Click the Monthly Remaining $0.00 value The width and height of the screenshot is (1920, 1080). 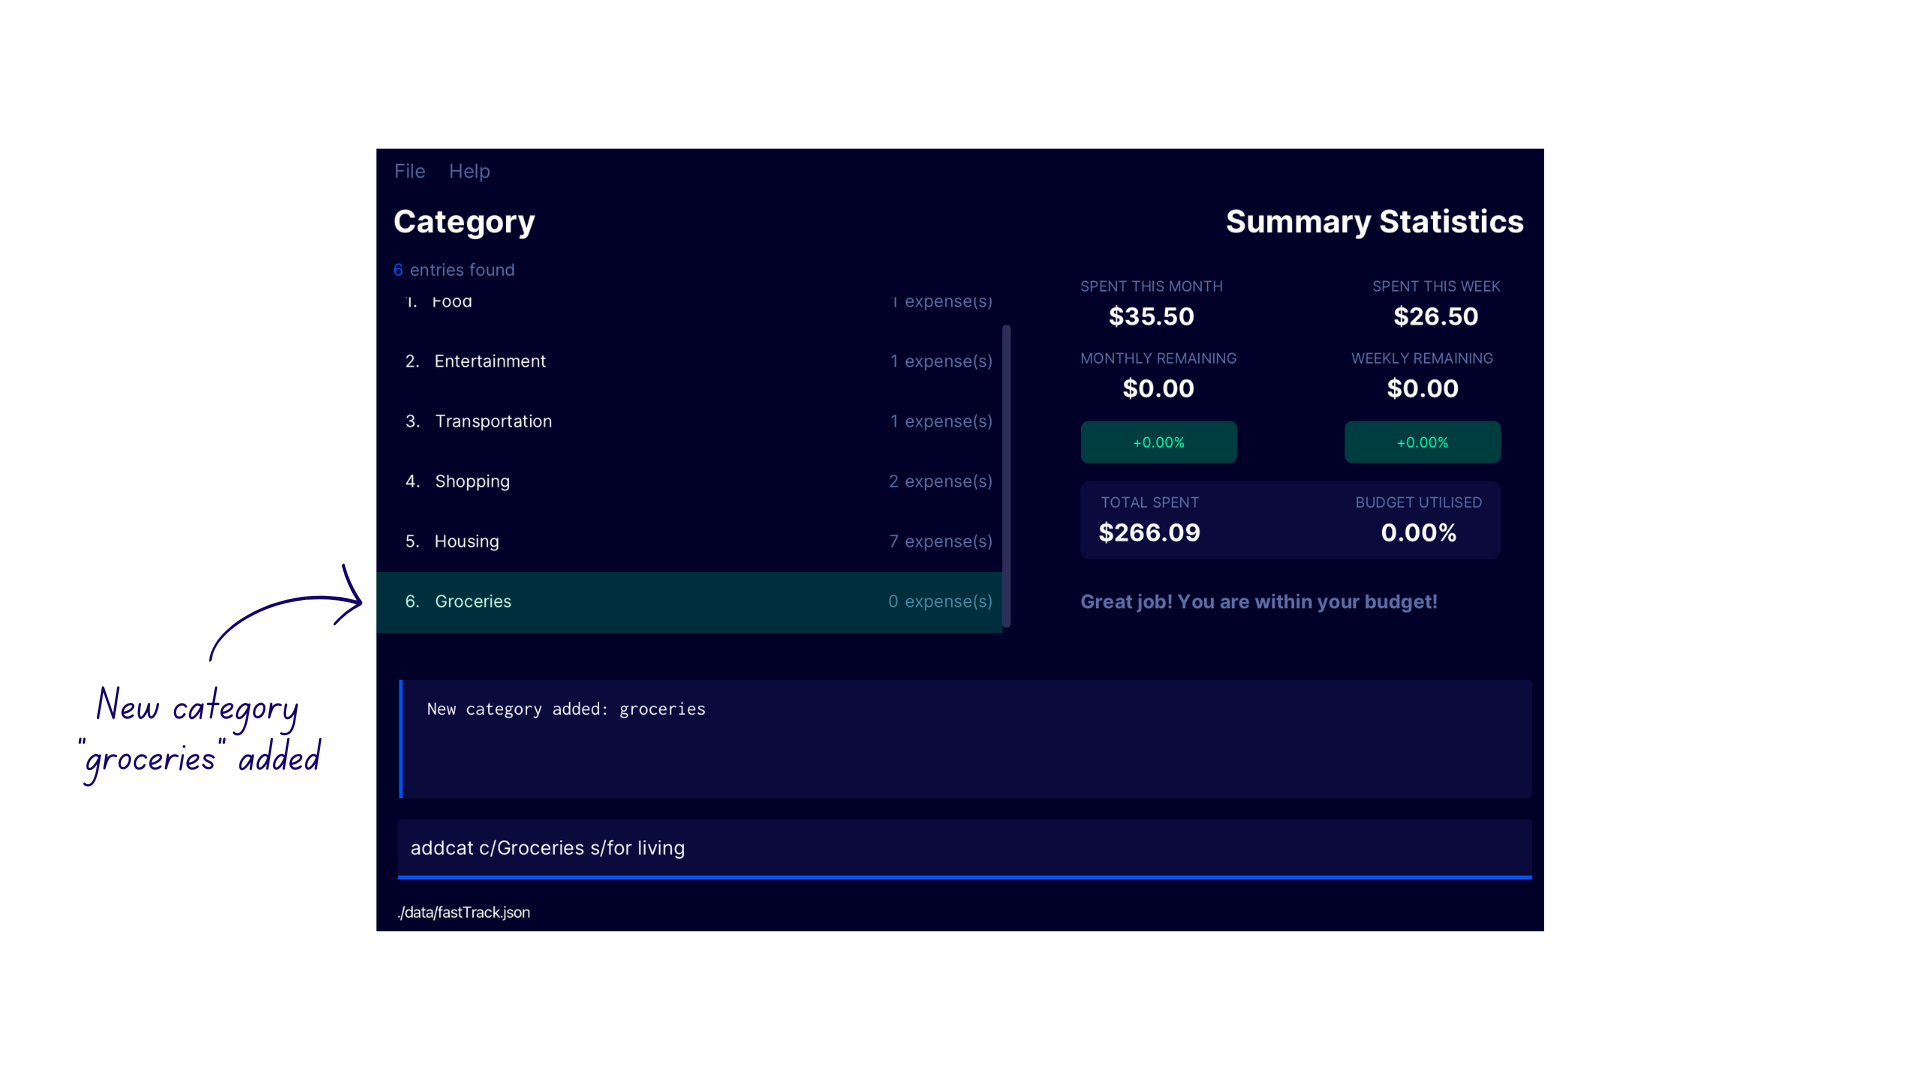click(1158, 388)
